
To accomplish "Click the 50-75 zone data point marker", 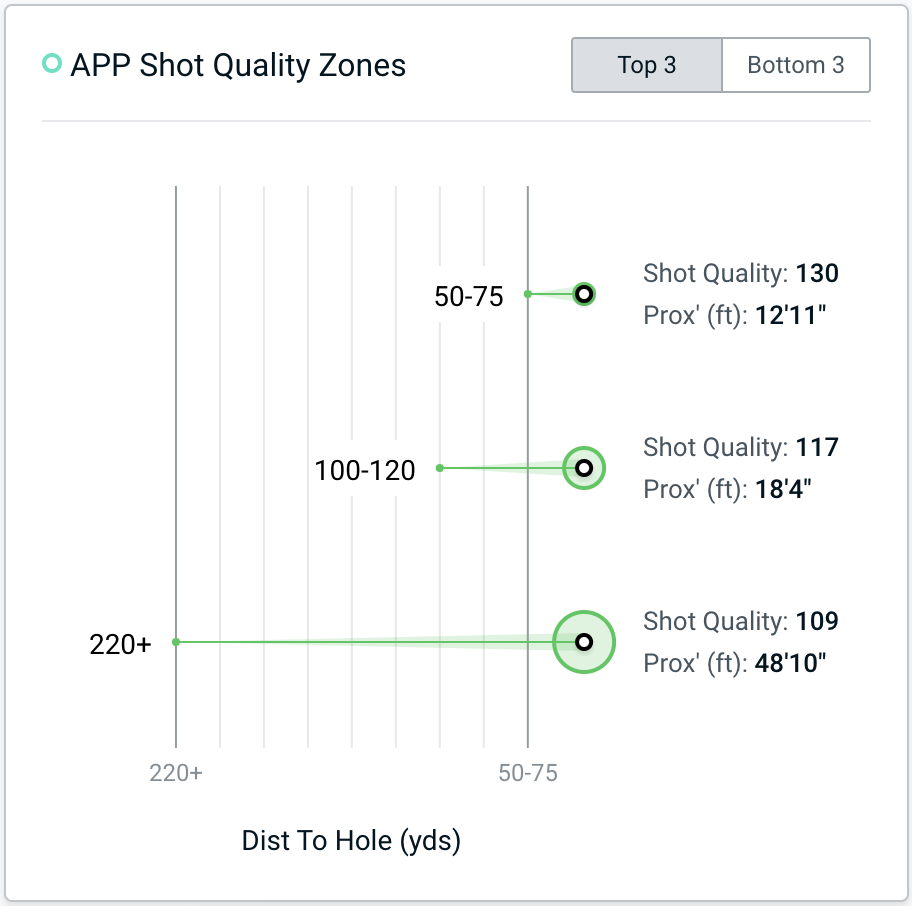I will point(584,294).
